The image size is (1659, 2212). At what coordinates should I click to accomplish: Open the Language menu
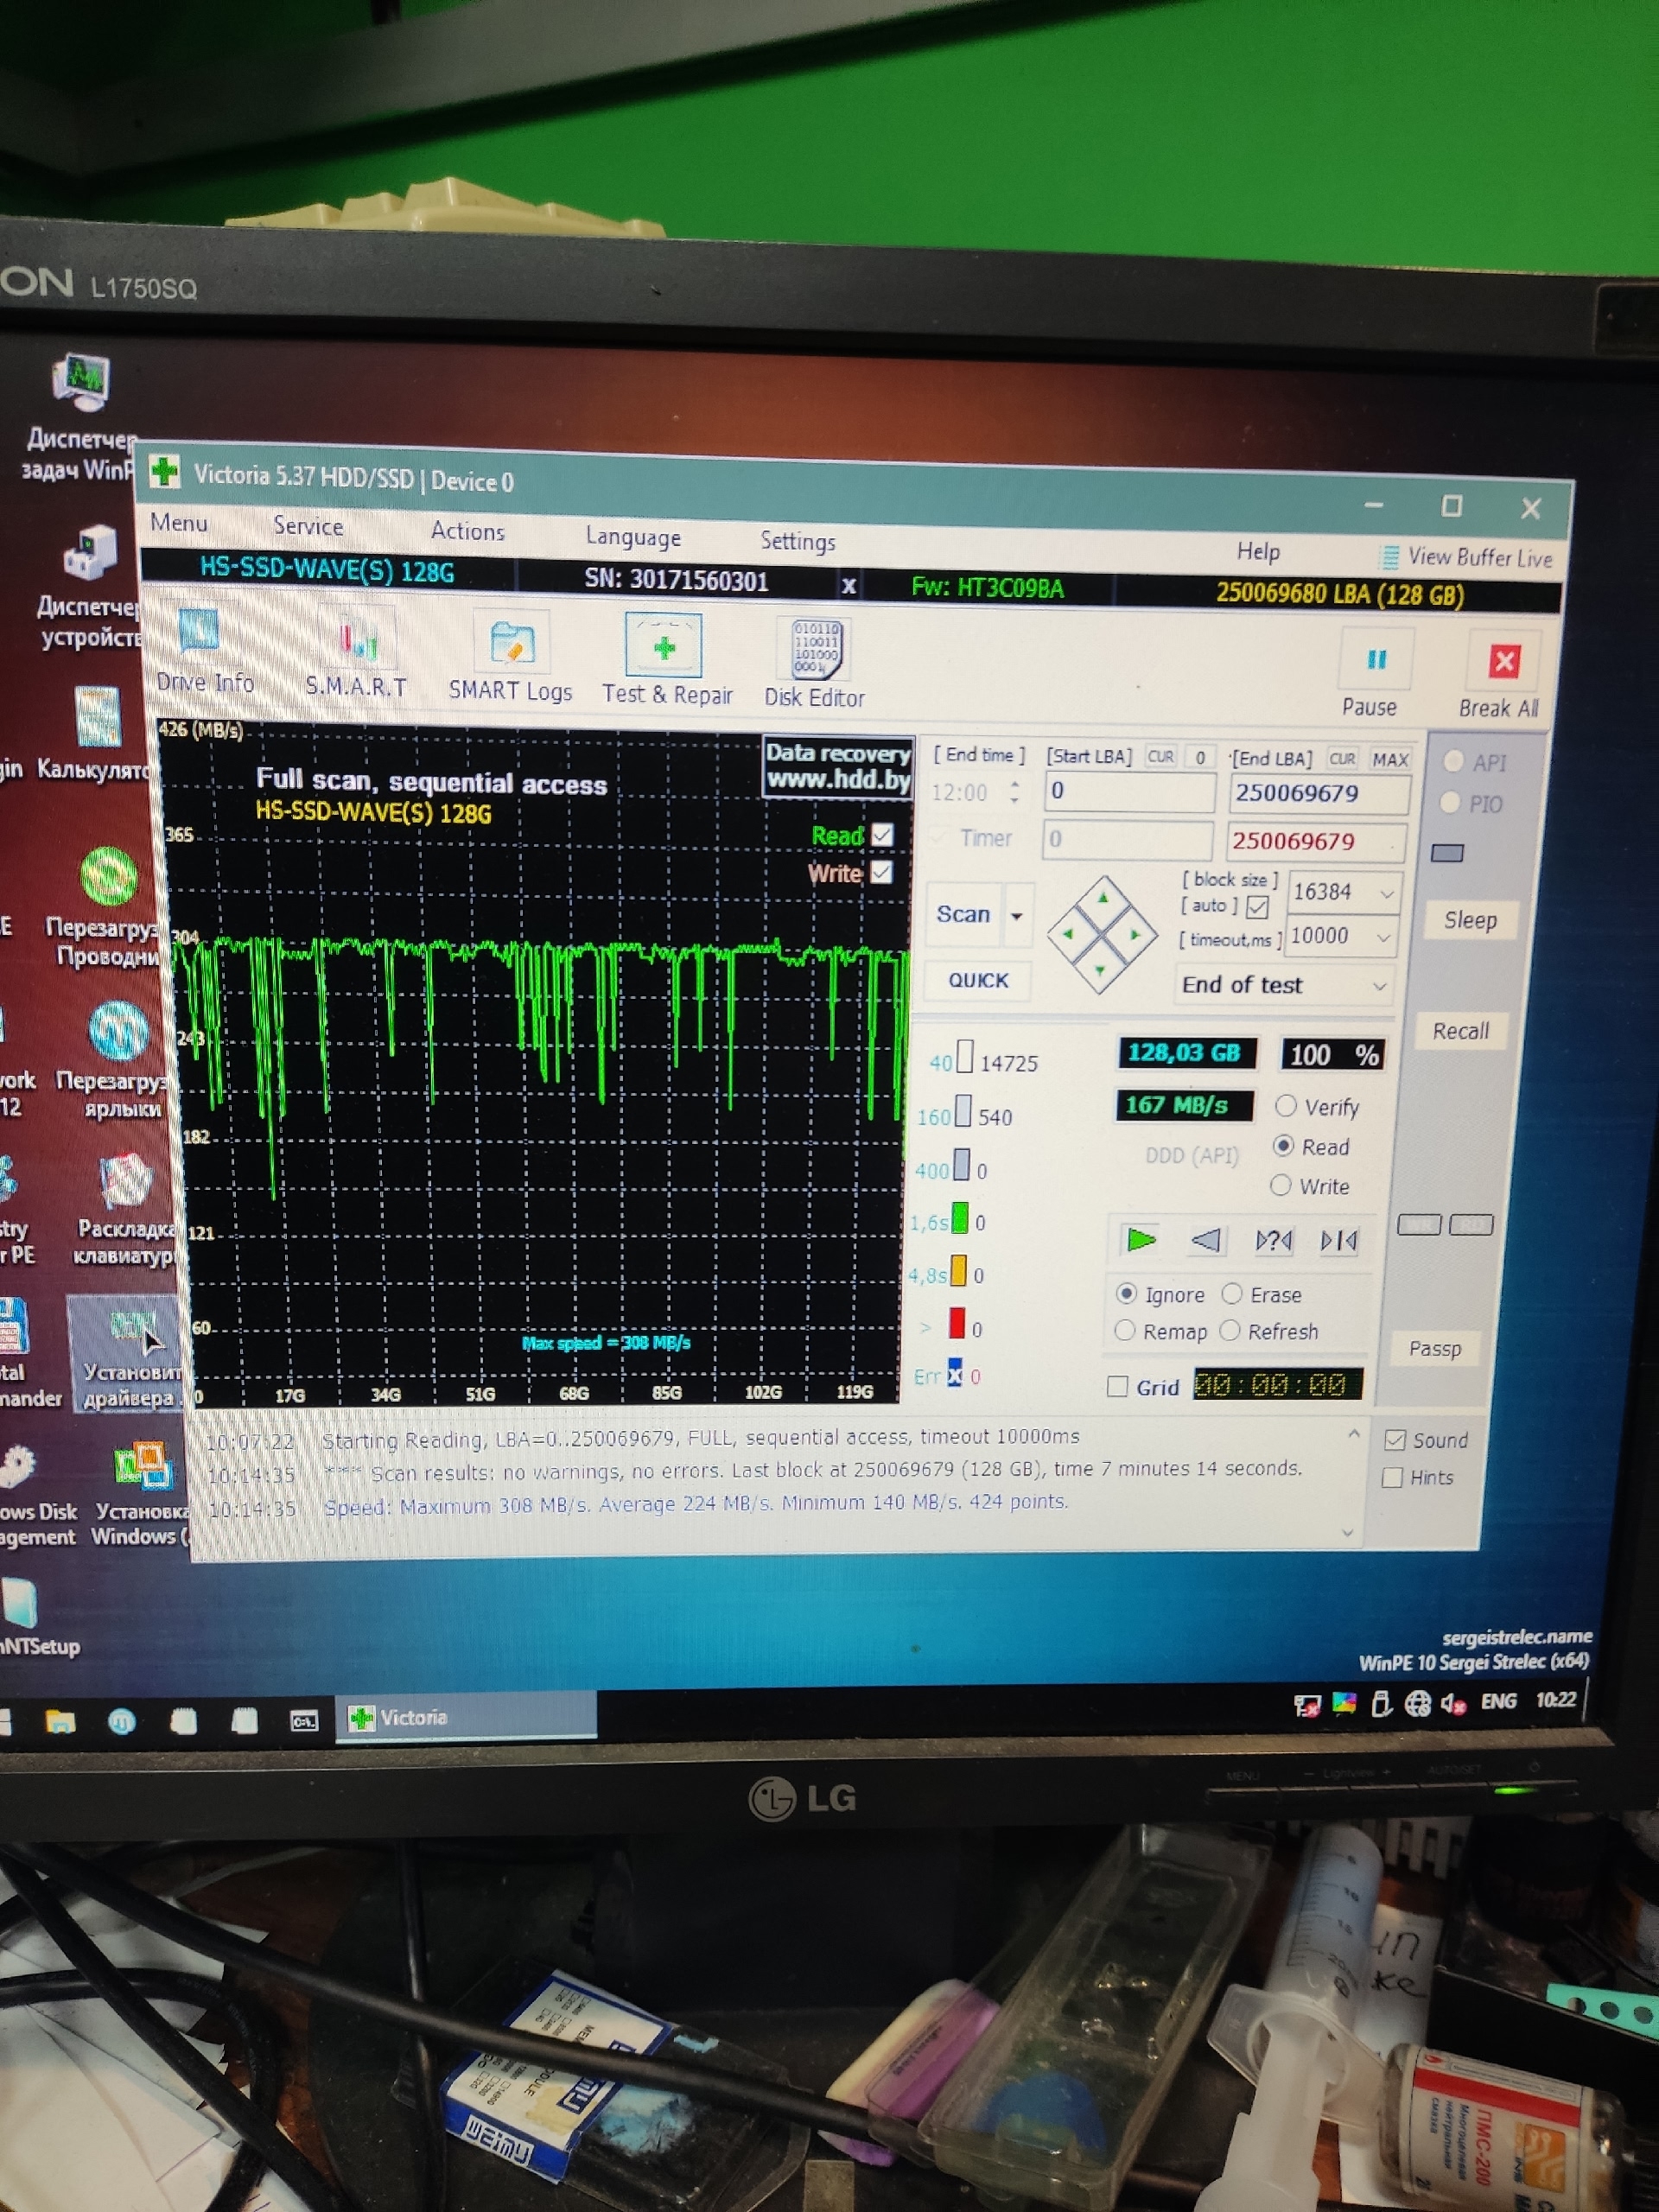tap(633, 537)
